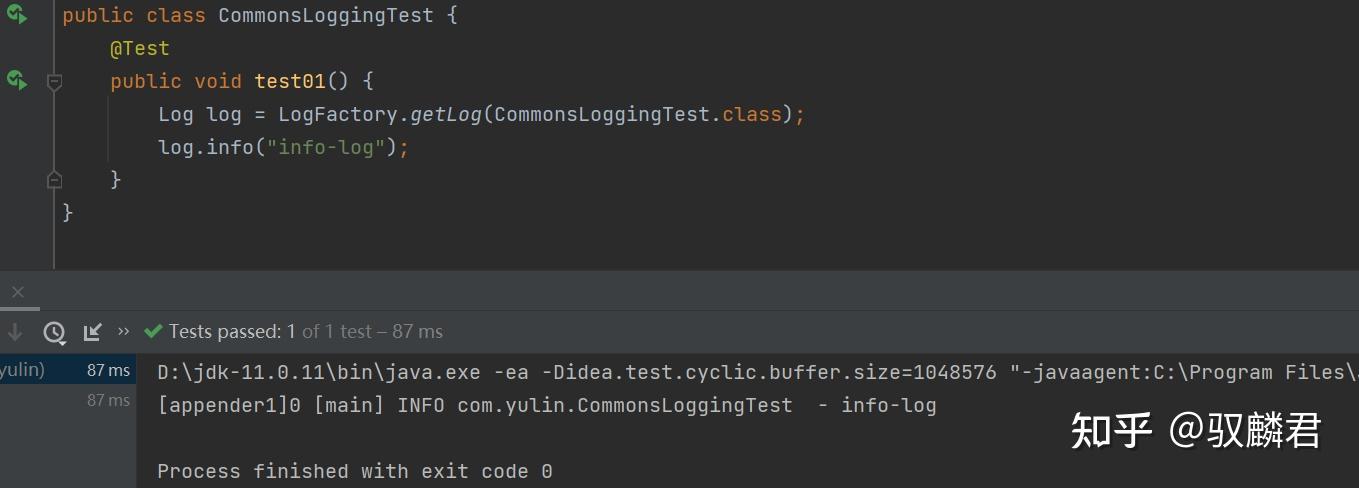
Task: Click the down arrow next-test icon
Action: pyautogui.click(x=15, y=331)
